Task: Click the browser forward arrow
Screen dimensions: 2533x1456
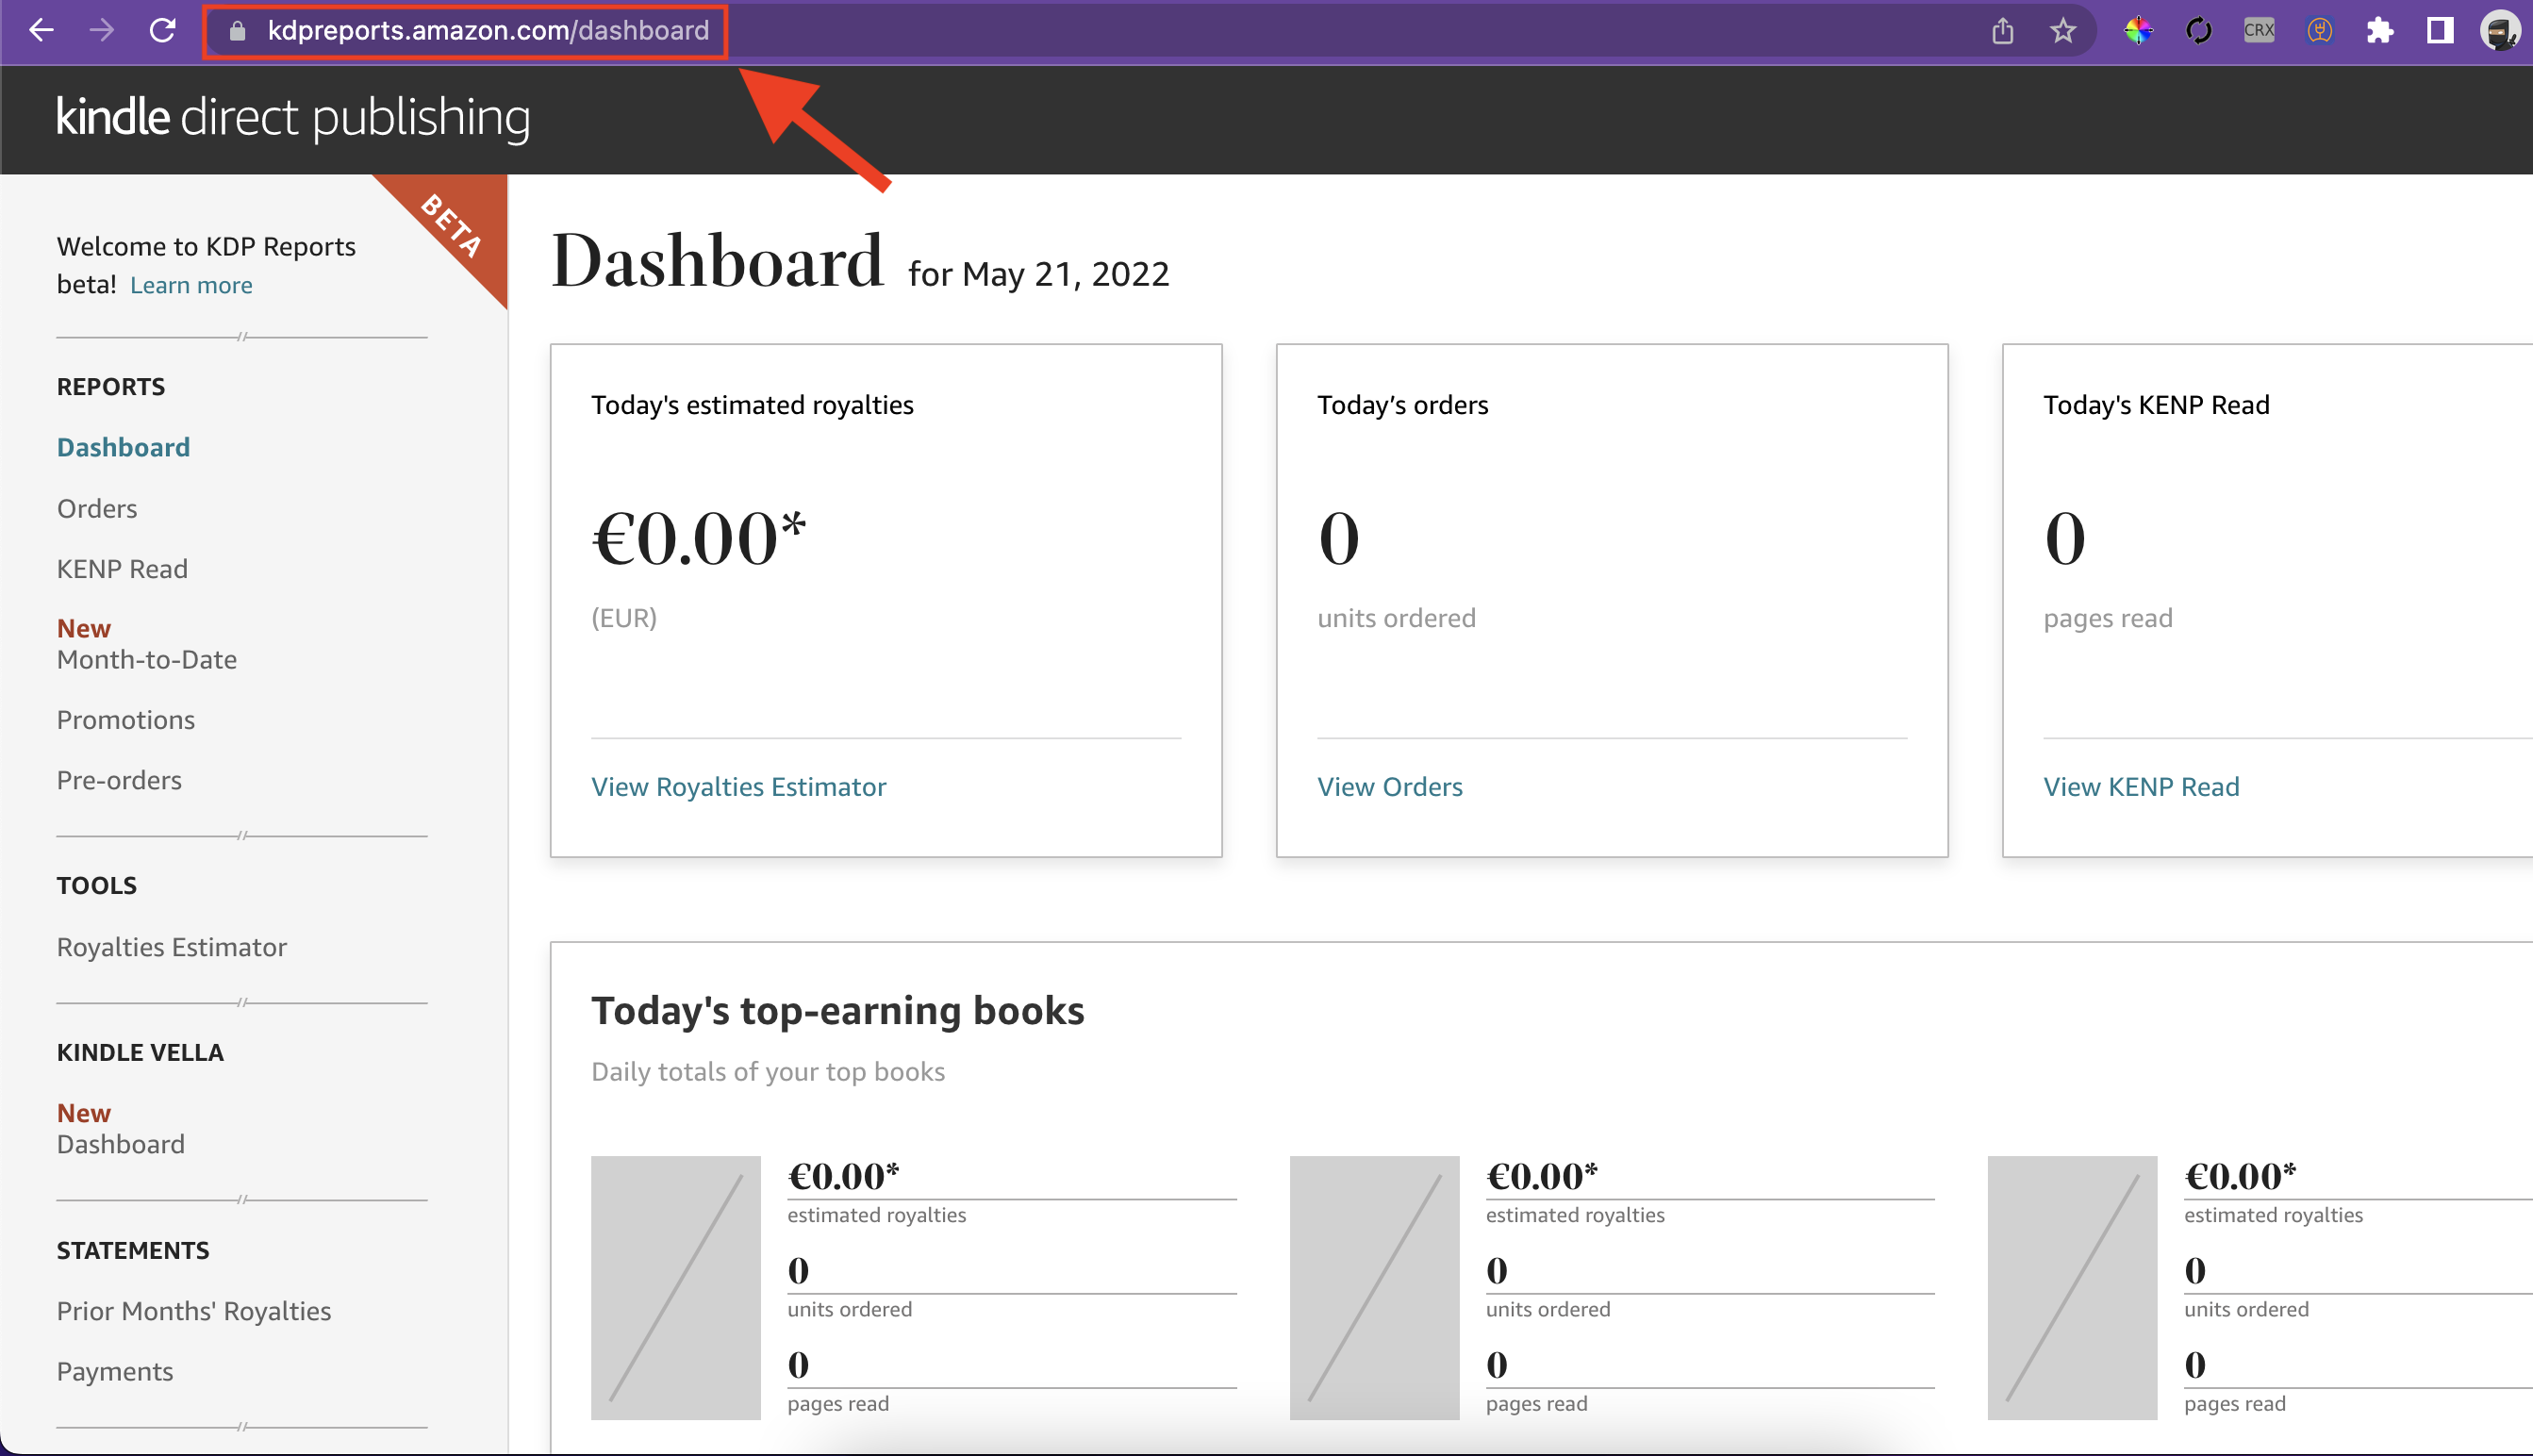Action: [x=101, y=30]
